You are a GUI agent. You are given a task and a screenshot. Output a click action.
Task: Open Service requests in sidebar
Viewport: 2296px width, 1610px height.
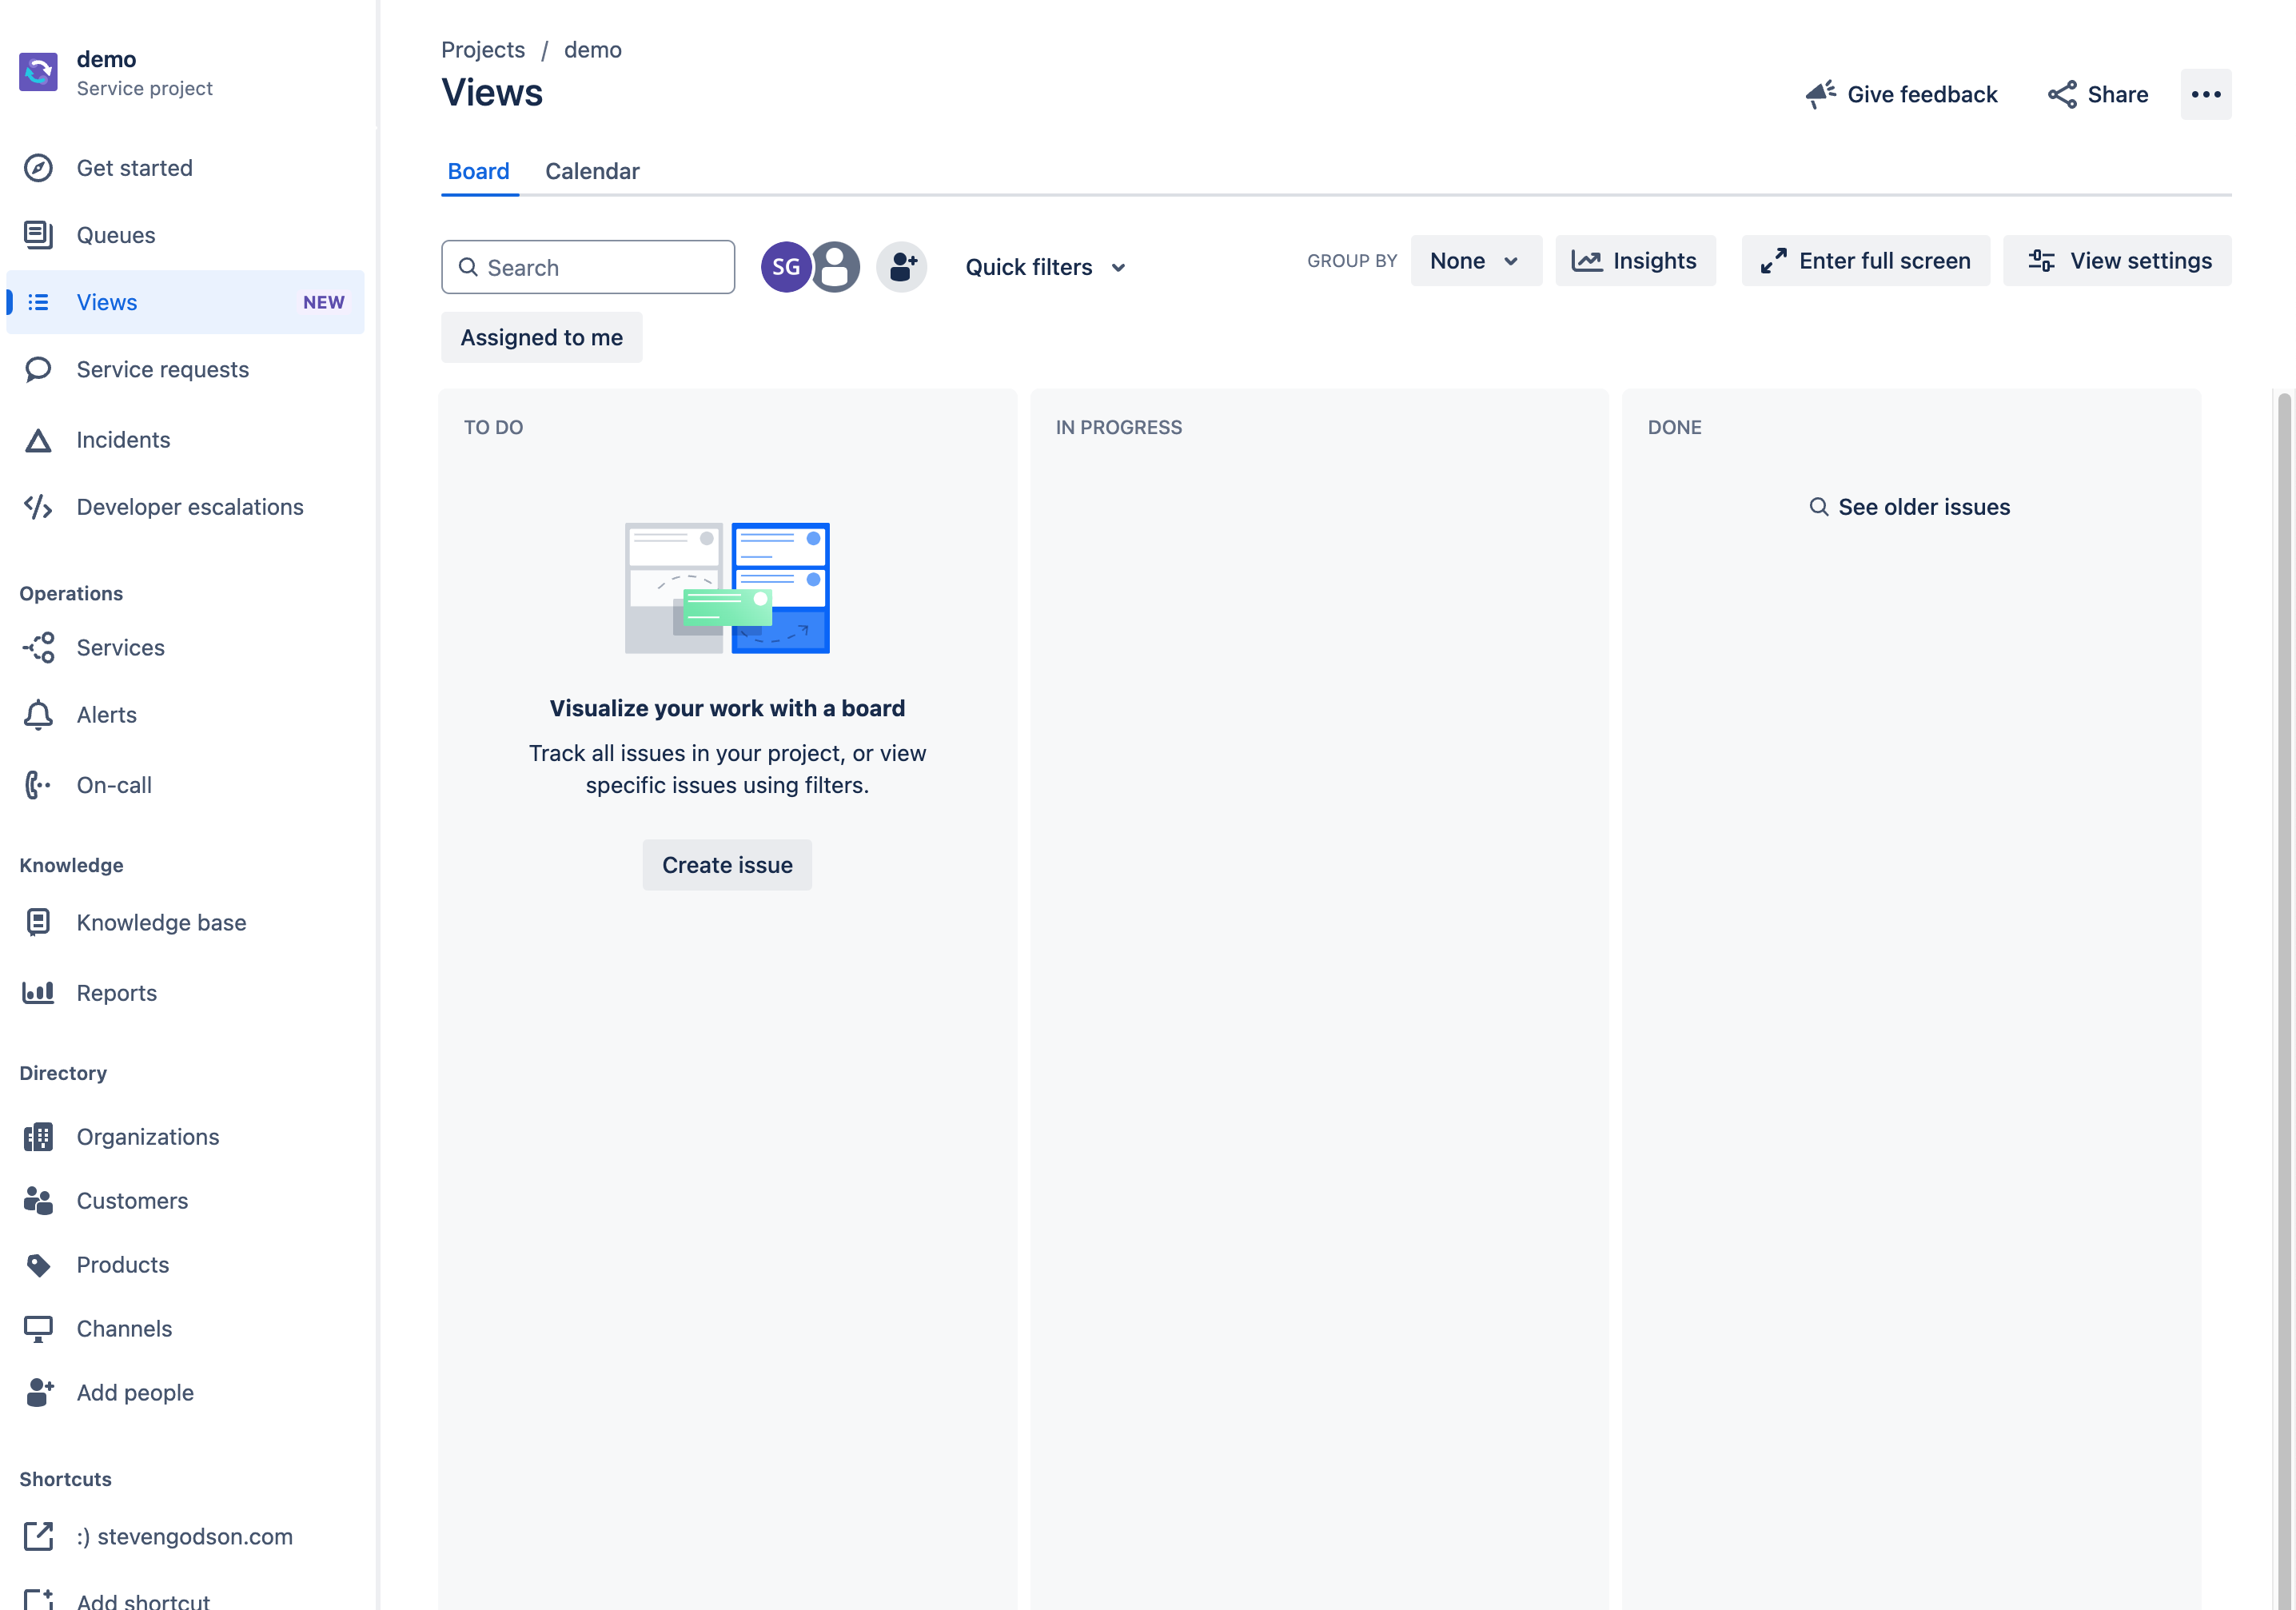click(185, 369)
